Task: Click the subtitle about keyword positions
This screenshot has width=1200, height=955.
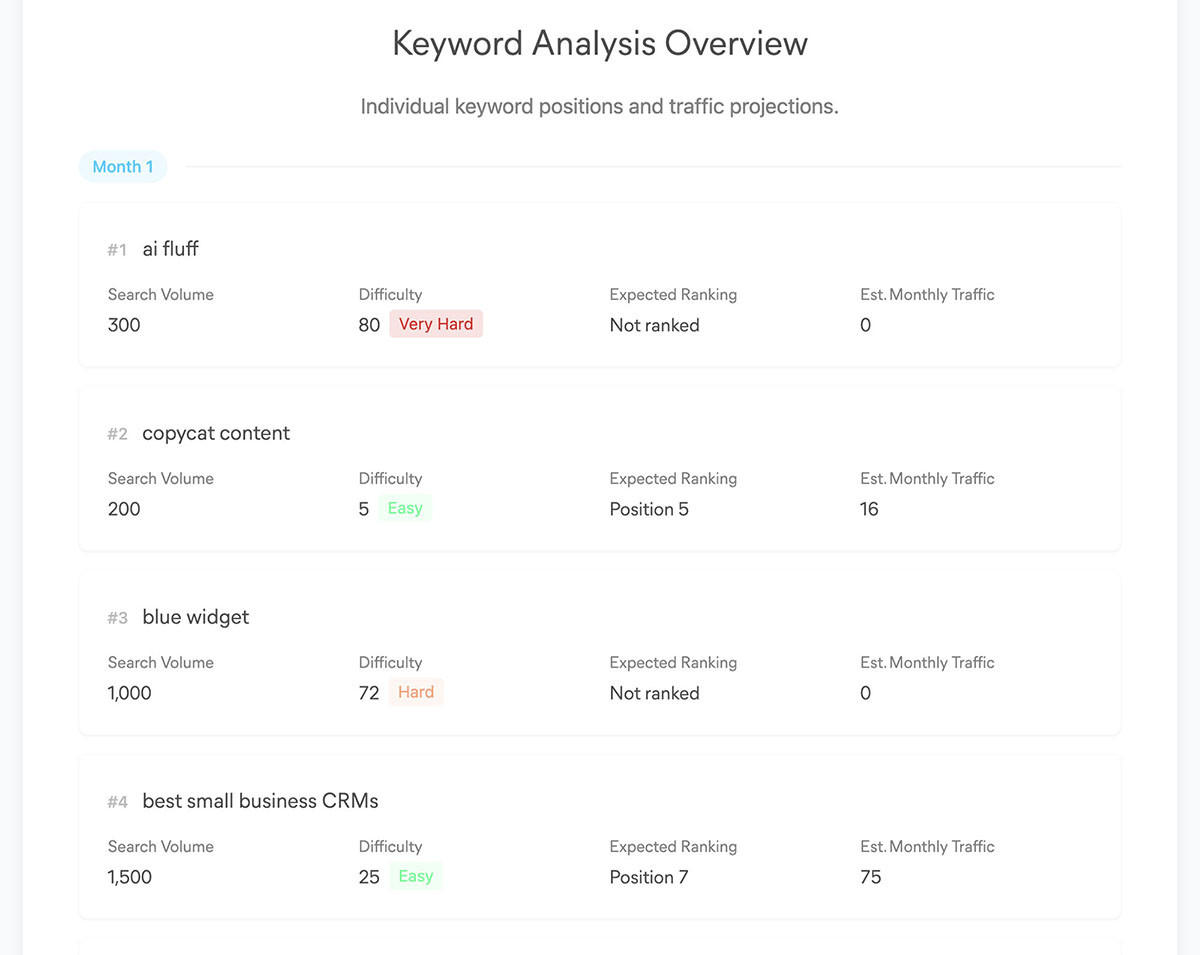Action: point(599,106)
